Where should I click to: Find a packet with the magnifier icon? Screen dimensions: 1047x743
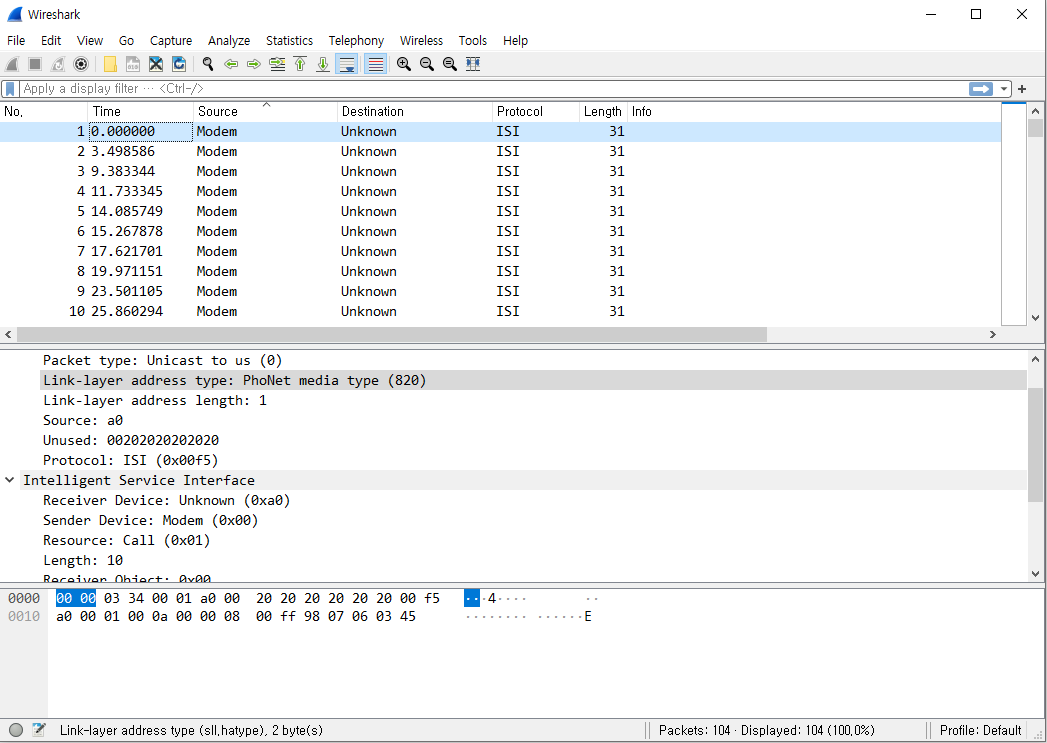point(208,64)
